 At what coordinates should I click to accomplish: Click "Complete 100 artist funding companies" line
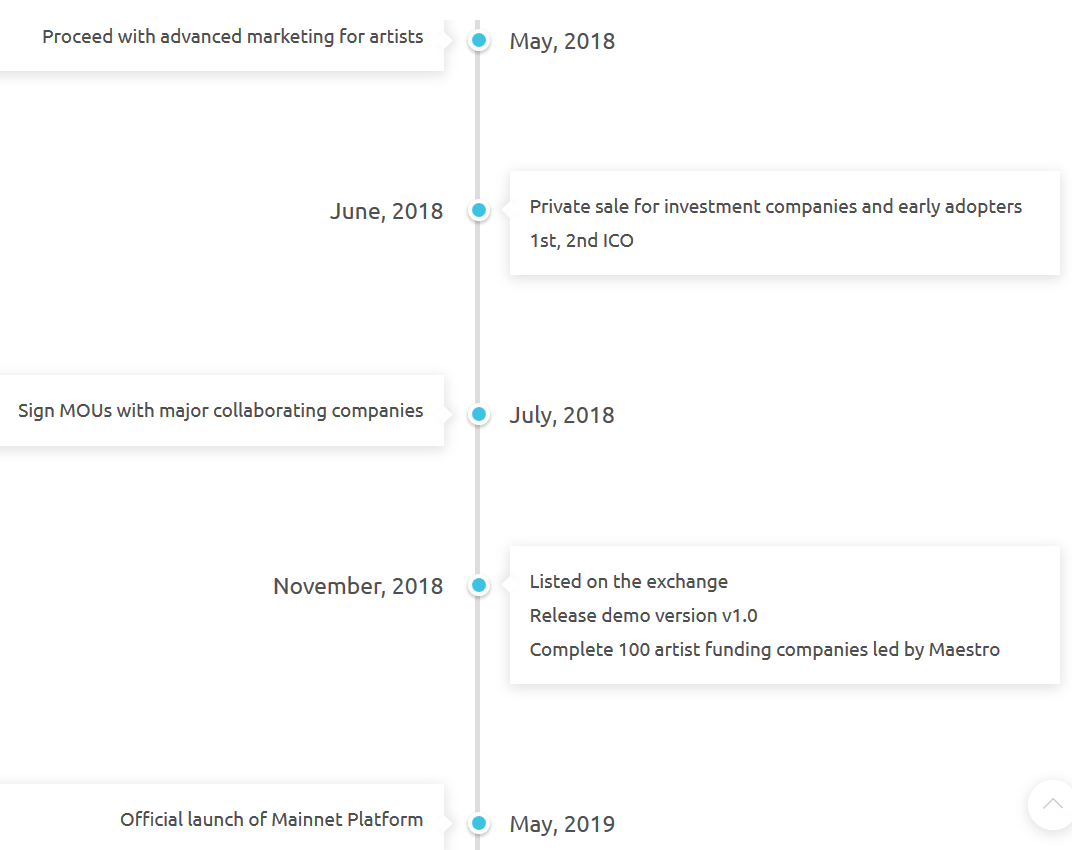(764, 650)
